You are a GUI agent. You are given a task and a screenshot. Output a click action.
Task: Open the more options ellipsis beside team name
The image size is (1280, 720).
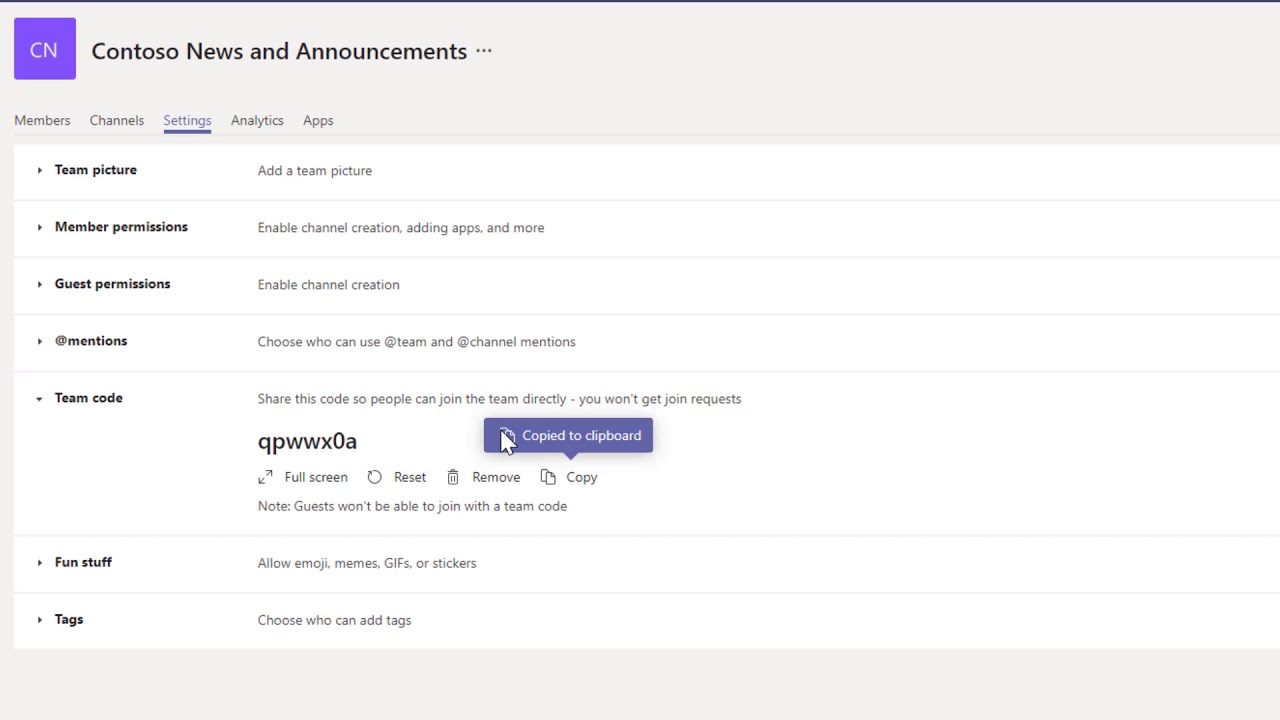pyautogui.click(x=484, y=51)
